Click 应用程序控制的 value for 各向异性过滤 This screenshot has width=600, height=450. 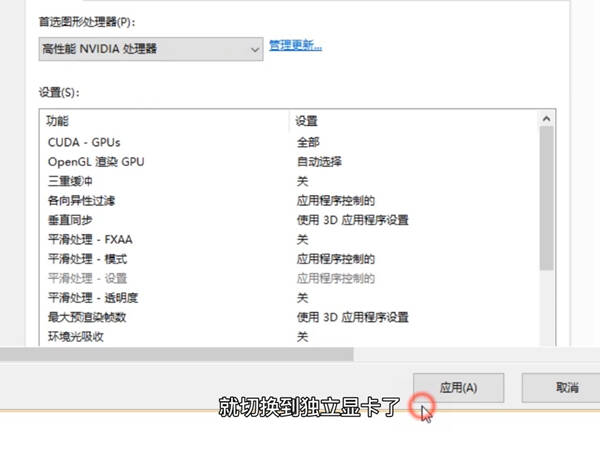click(x=336, y=201)
